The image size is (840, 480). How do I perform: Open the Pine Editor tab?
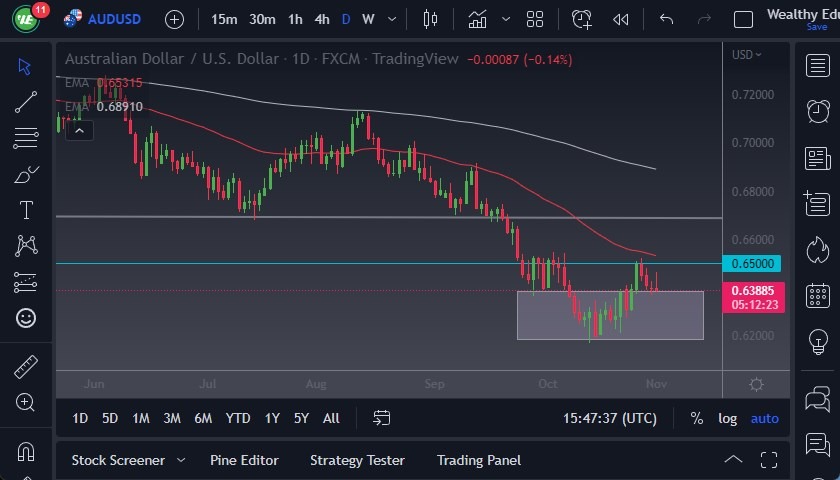click(x=244, y=460)
